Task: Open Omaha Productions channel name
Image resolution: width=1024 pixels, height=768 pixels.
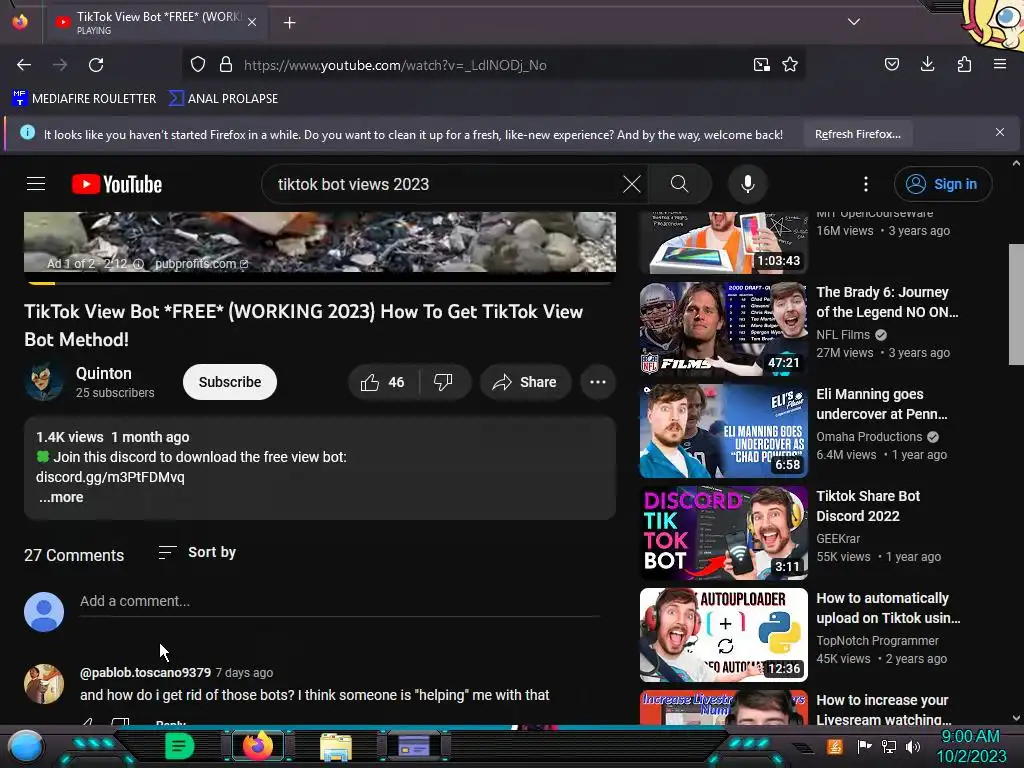Action: click(869, 436)
